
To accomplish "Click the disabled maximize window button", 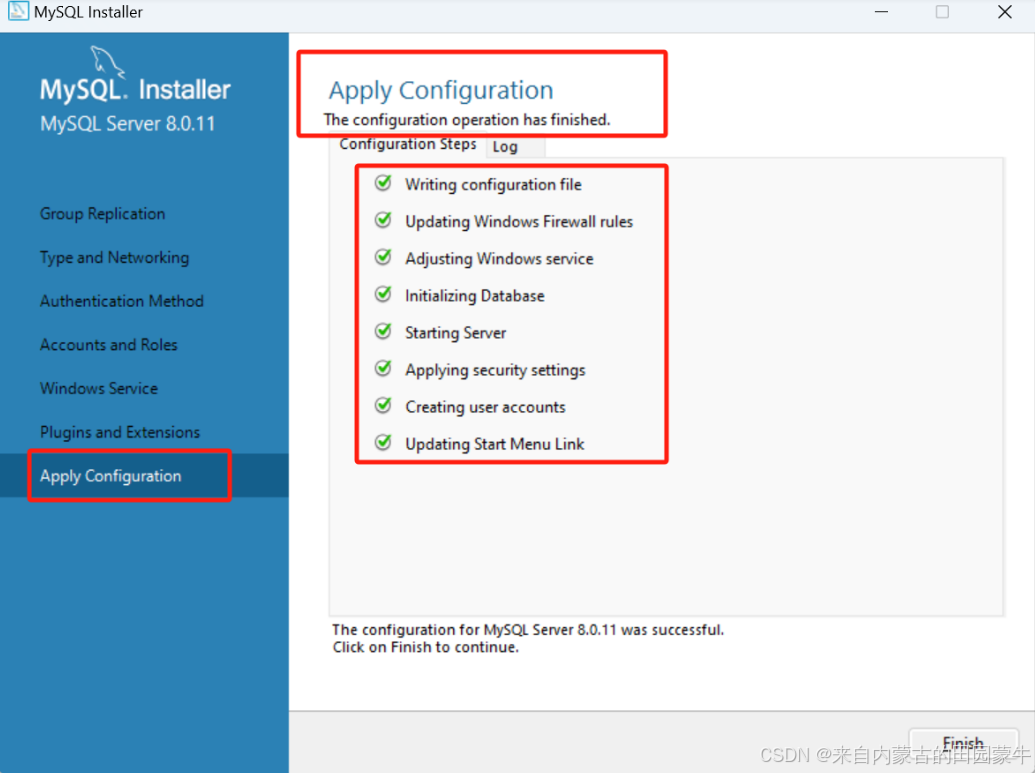I will [x=942, y=12].
